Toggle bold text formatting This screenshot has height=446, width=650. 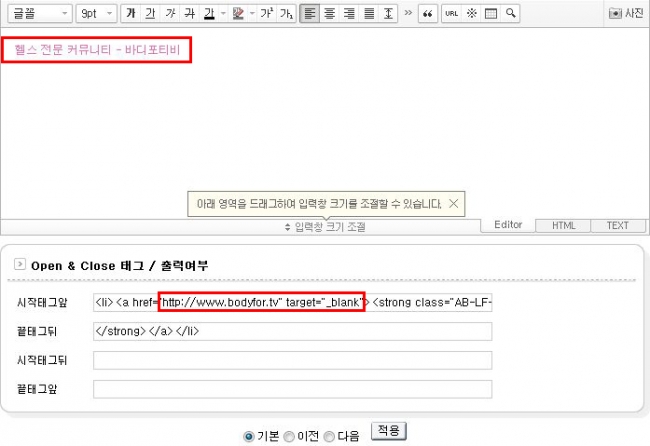click(130, 14)
